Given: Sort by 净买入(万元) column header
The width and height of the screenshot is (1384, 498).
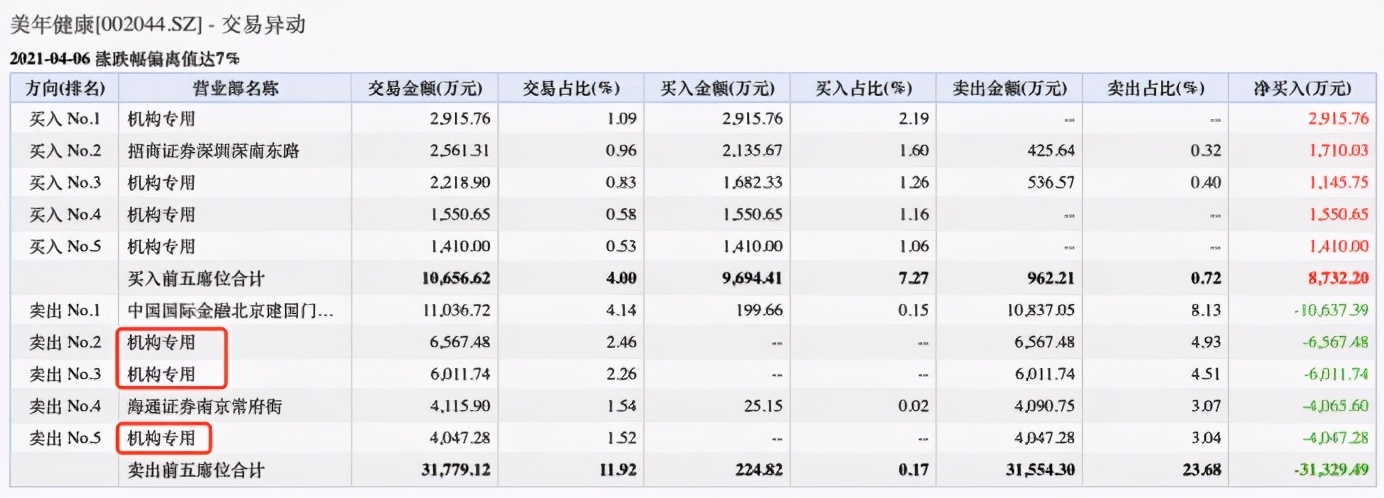Looking at the screenshot, I should coord(1307,88).
